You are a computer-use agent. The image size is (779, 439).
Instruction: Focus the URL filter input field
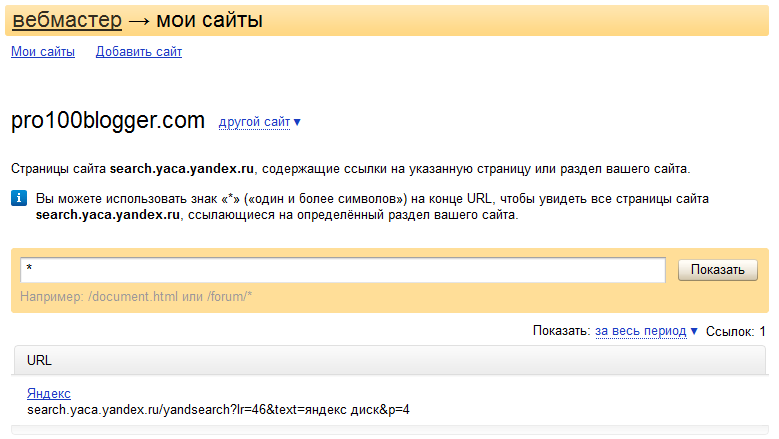click(343, 270)
